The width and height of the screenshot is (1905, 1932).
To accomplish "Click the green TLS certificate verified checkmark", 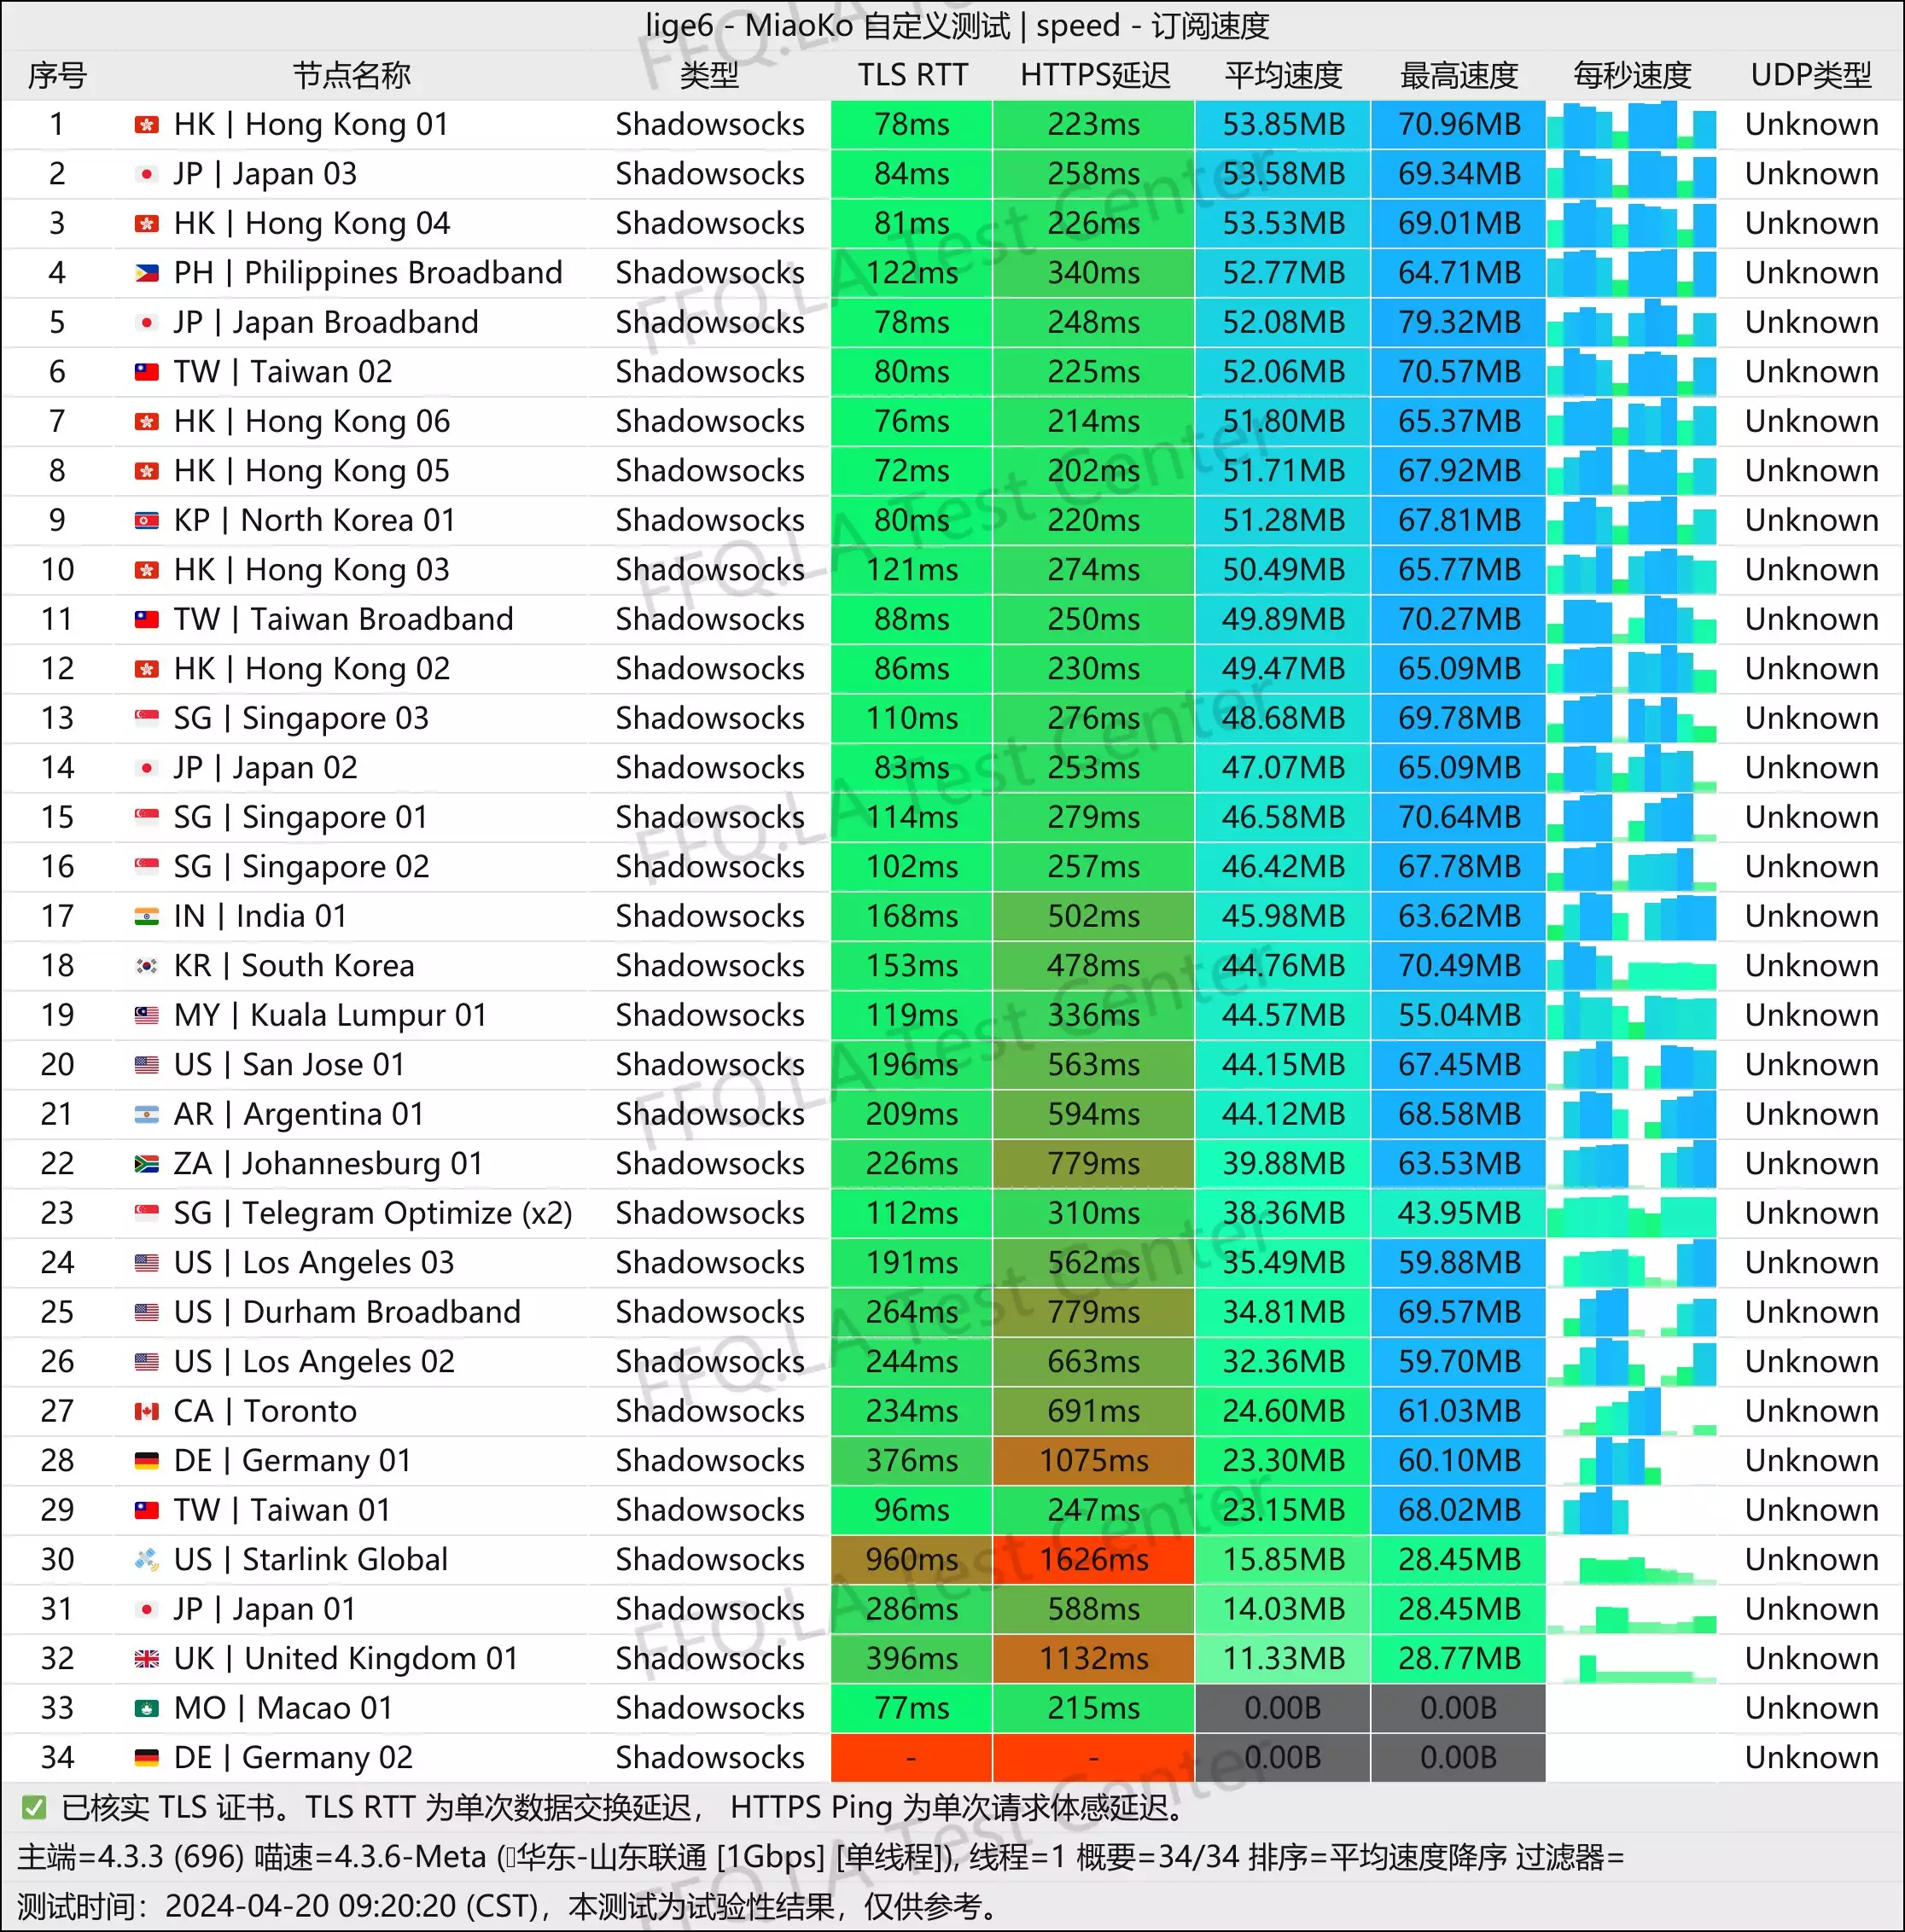I will point(34,1808).
